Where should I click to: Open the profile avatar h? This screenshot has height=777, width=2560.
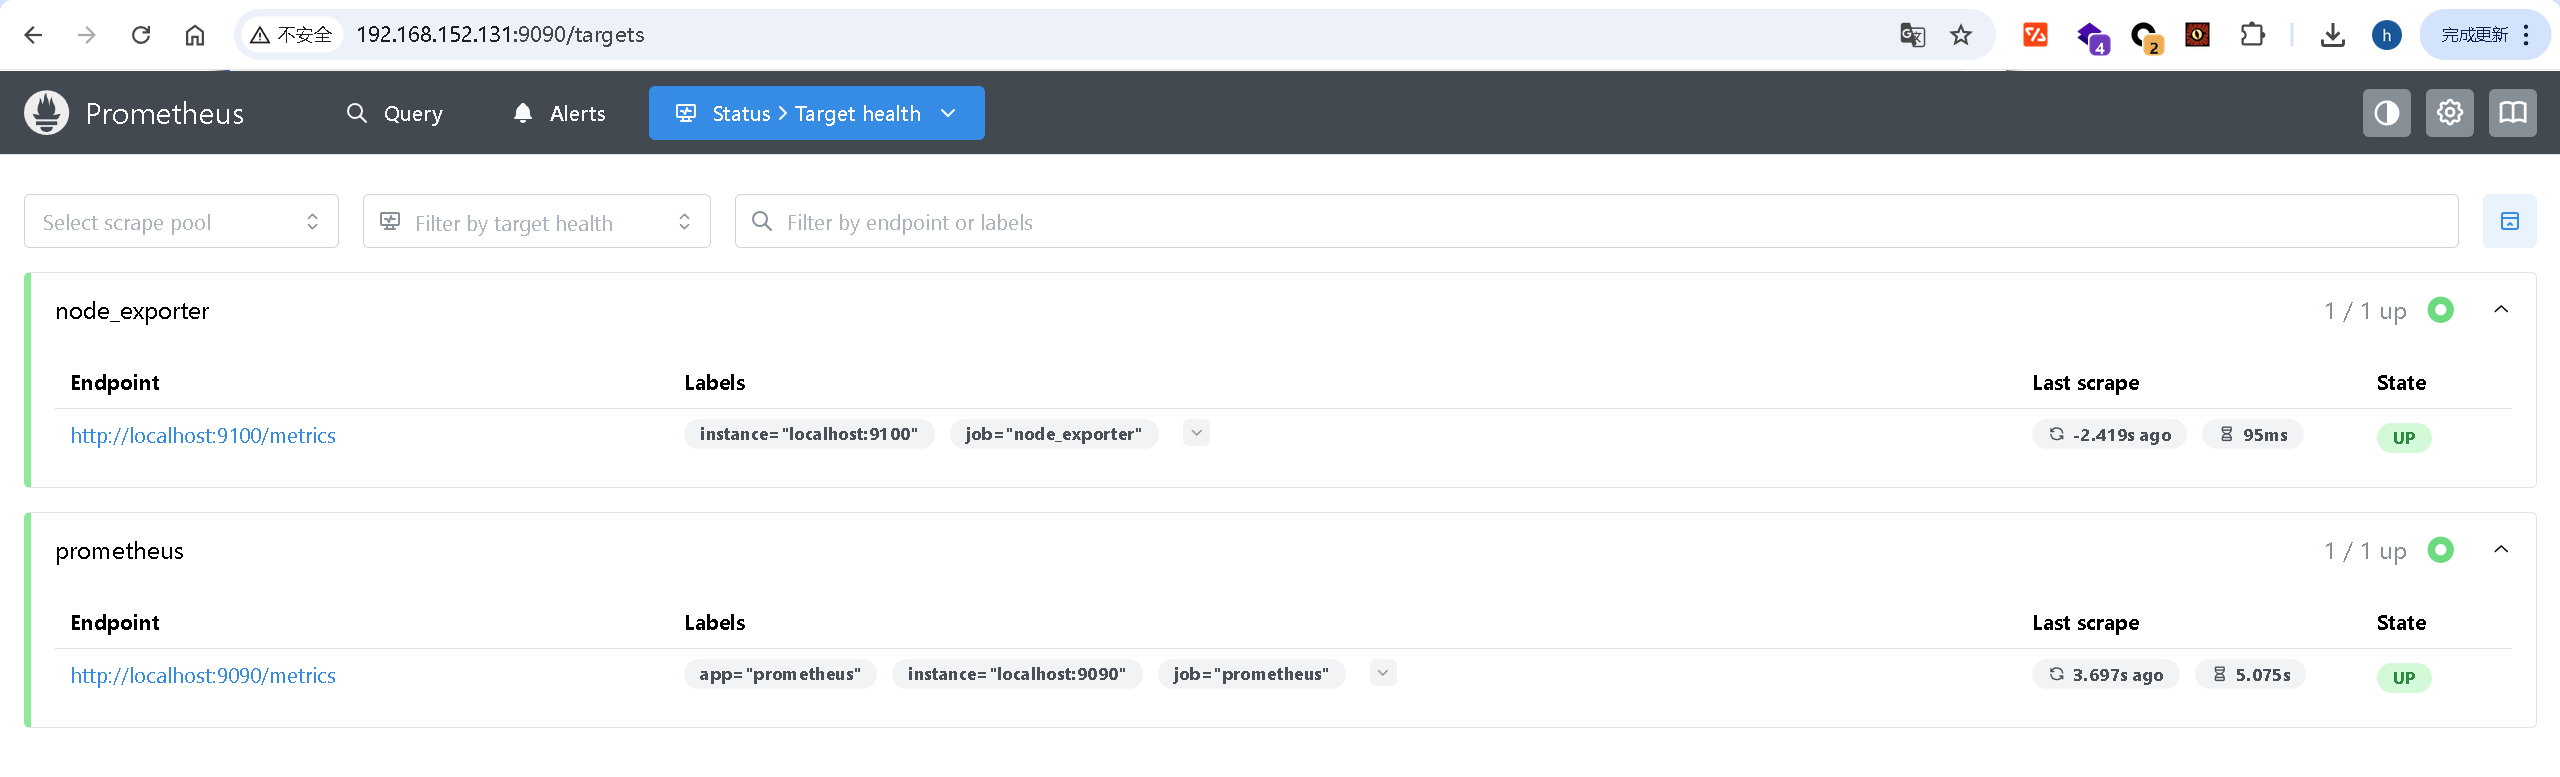[x=2386, y=35]
